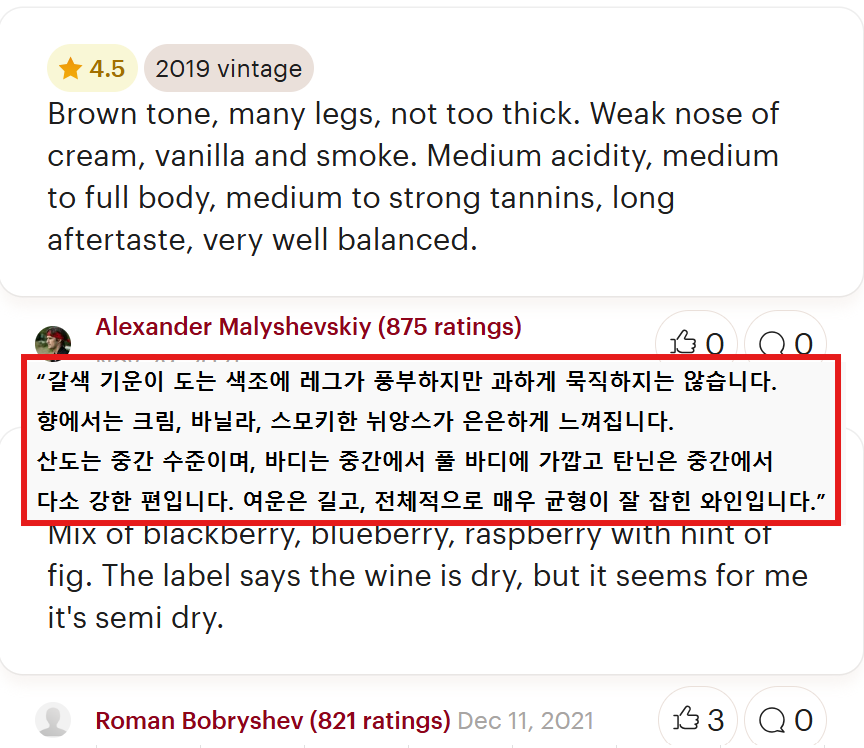This screenshot has width=864, height=748.
Task: Open Roman Bobryshev's profile name link
Action: [200, 721]
